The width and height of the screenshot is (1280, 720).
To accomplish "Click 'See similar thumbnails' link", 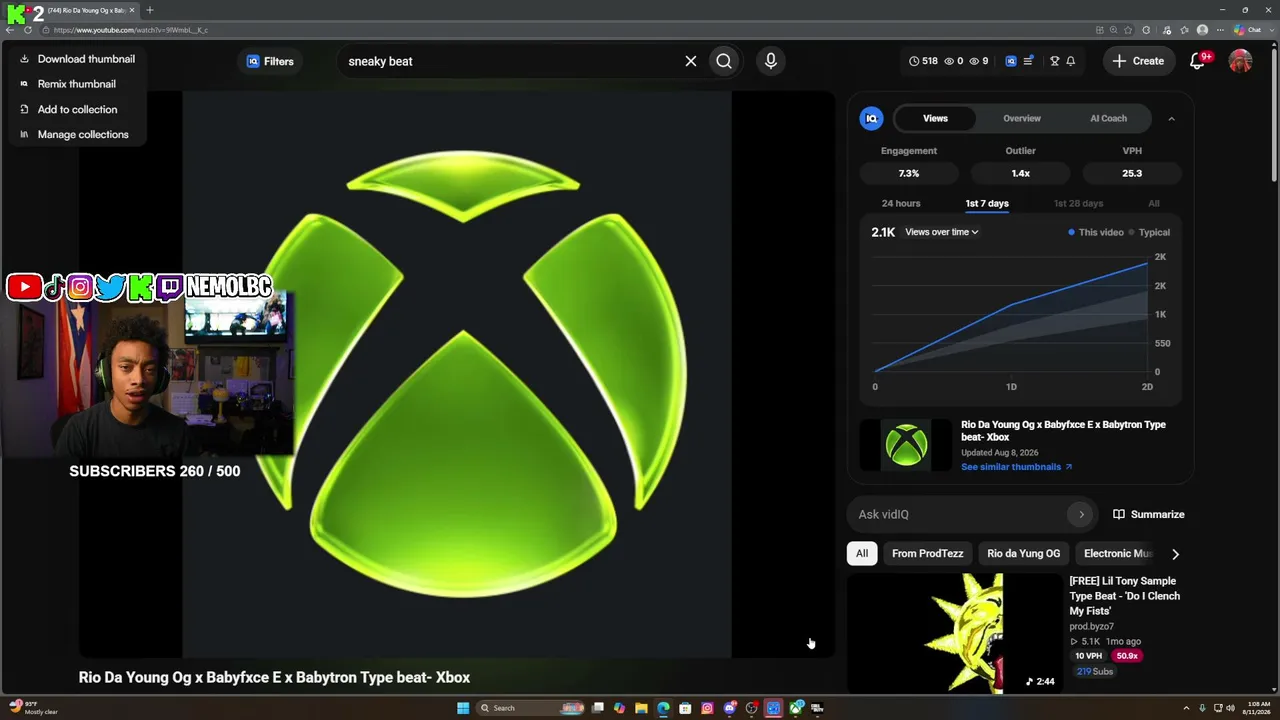I will click(1016, 467).
